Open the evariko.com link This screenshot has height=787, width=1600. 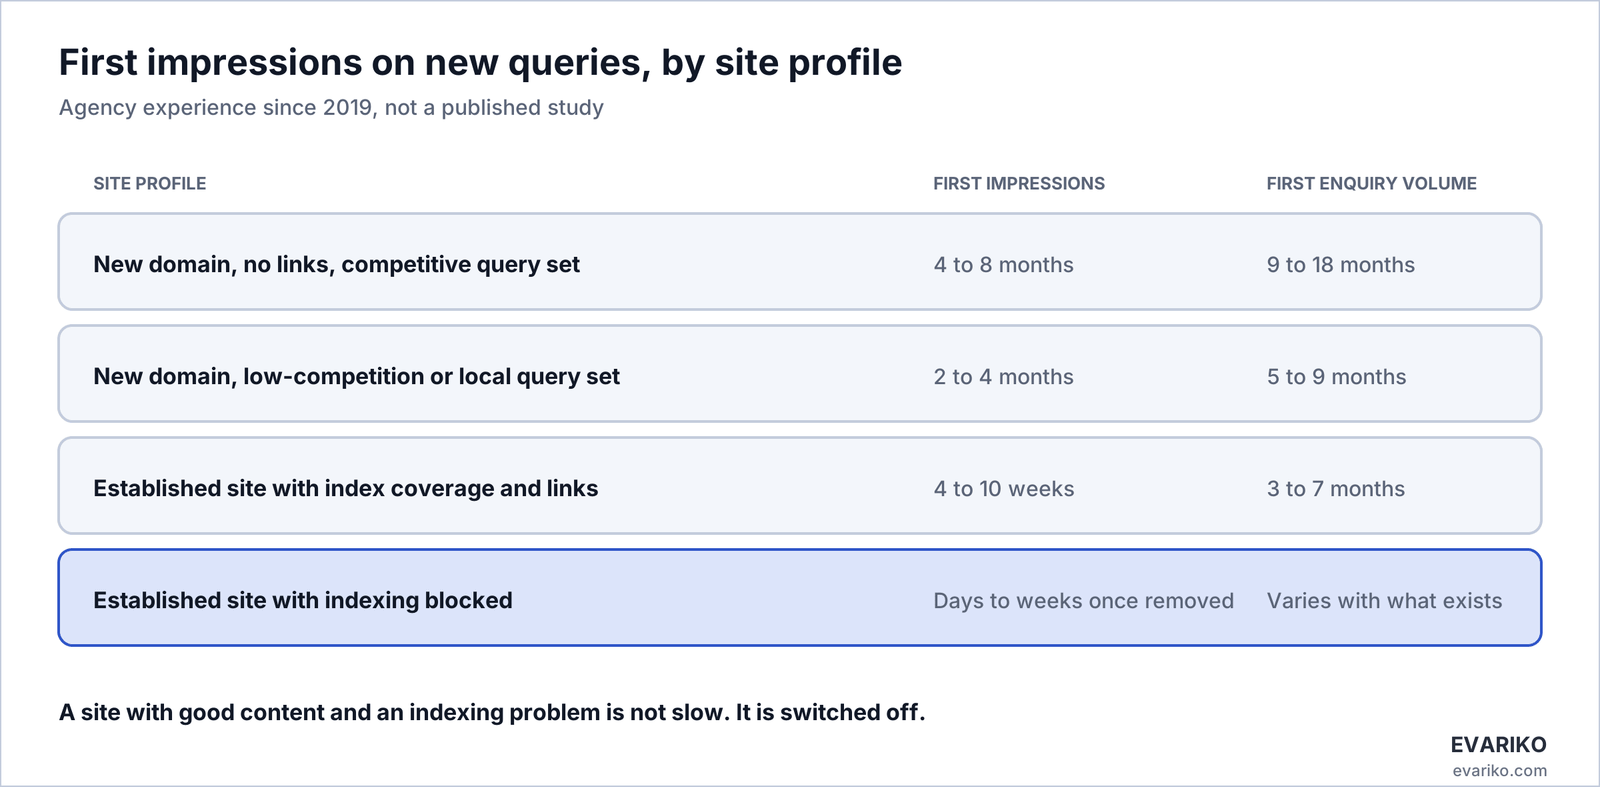(x=1499, y=771)
